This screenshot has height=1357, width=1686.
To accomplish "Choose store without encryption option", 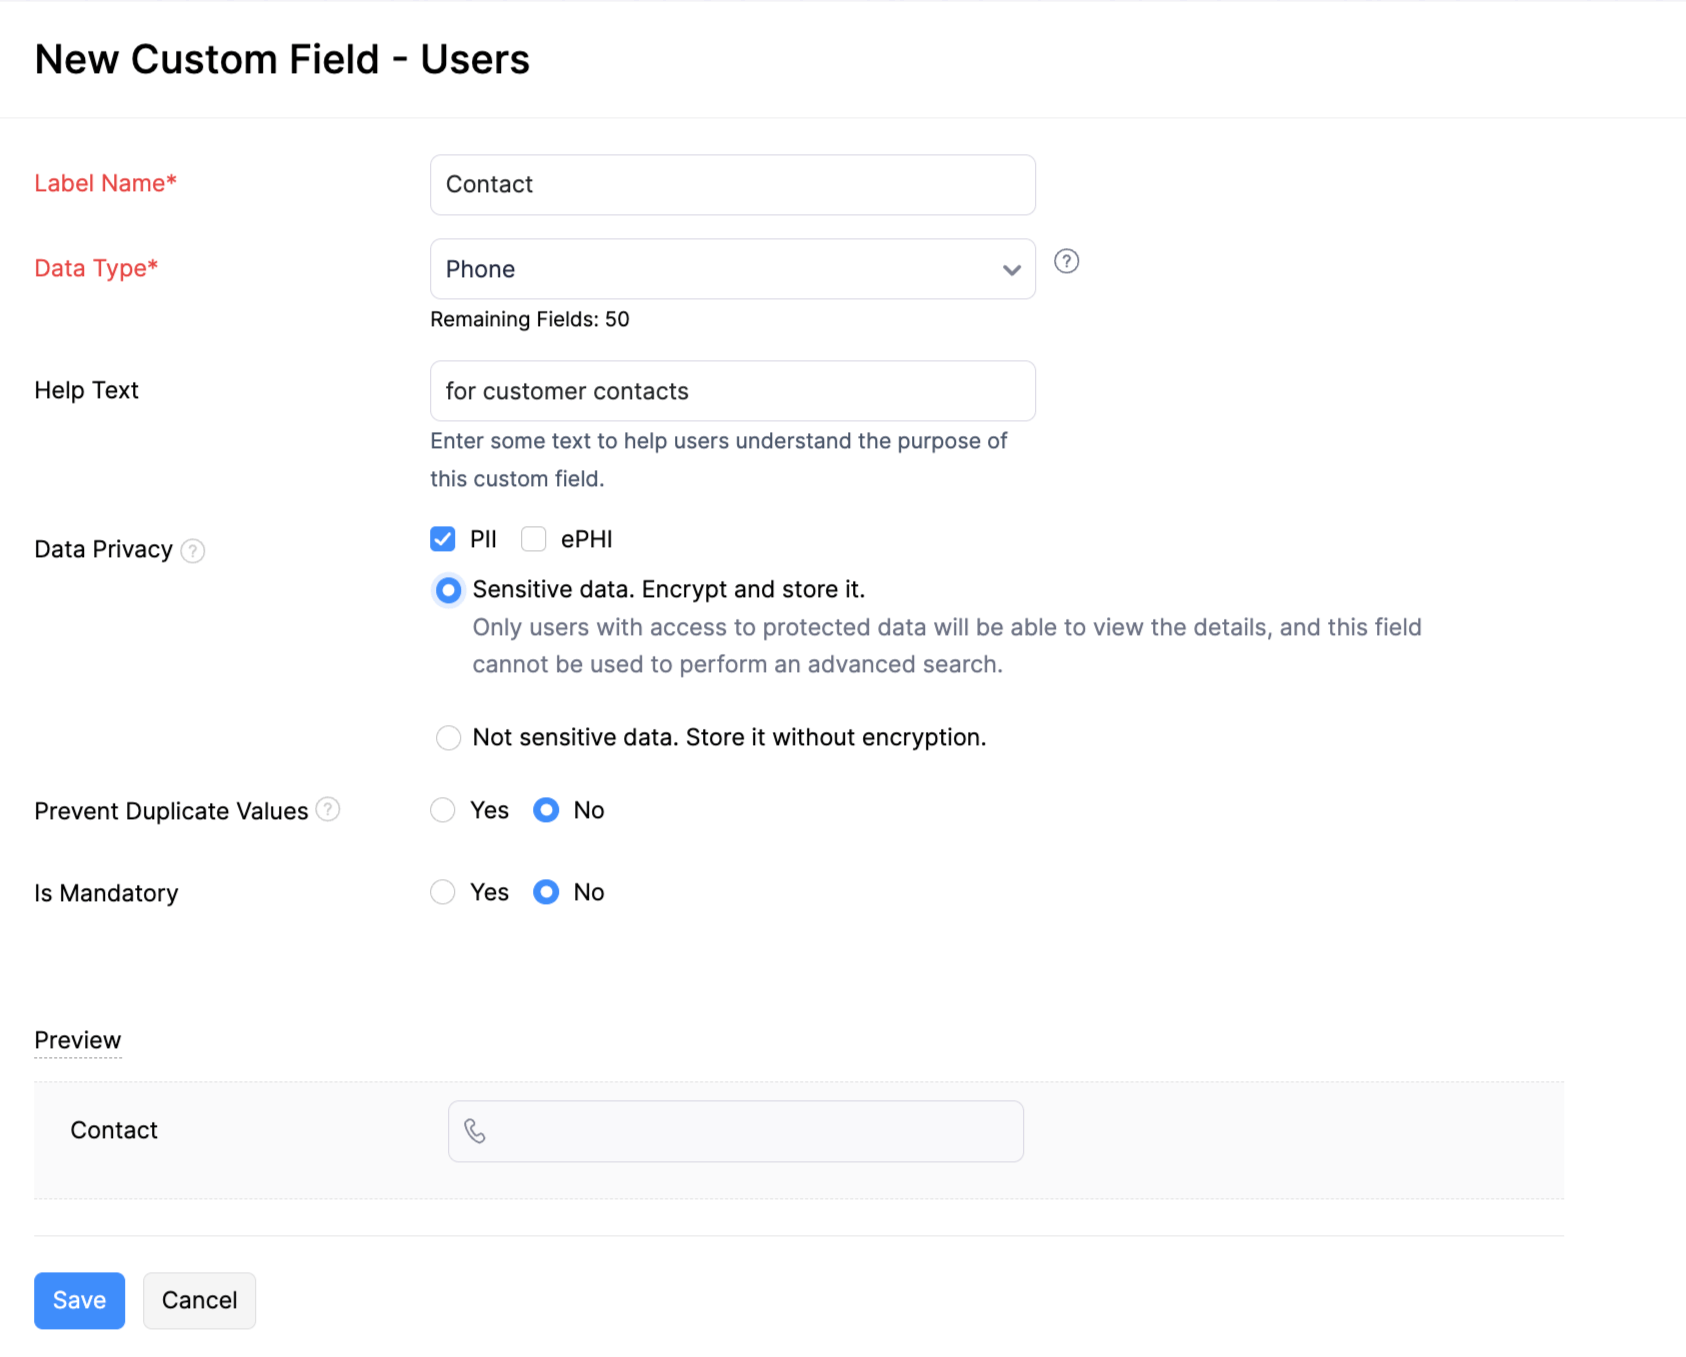I will click(448, 737).
